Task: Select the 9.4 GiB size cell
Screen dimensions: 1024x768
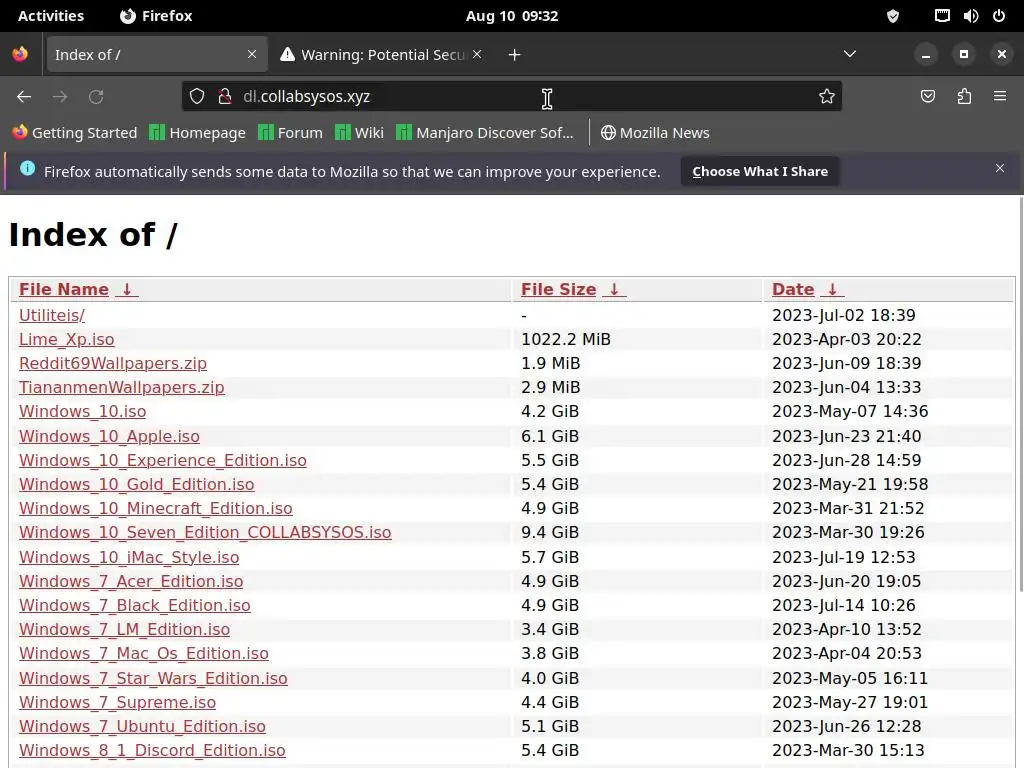Action: [x=550, y=532]
